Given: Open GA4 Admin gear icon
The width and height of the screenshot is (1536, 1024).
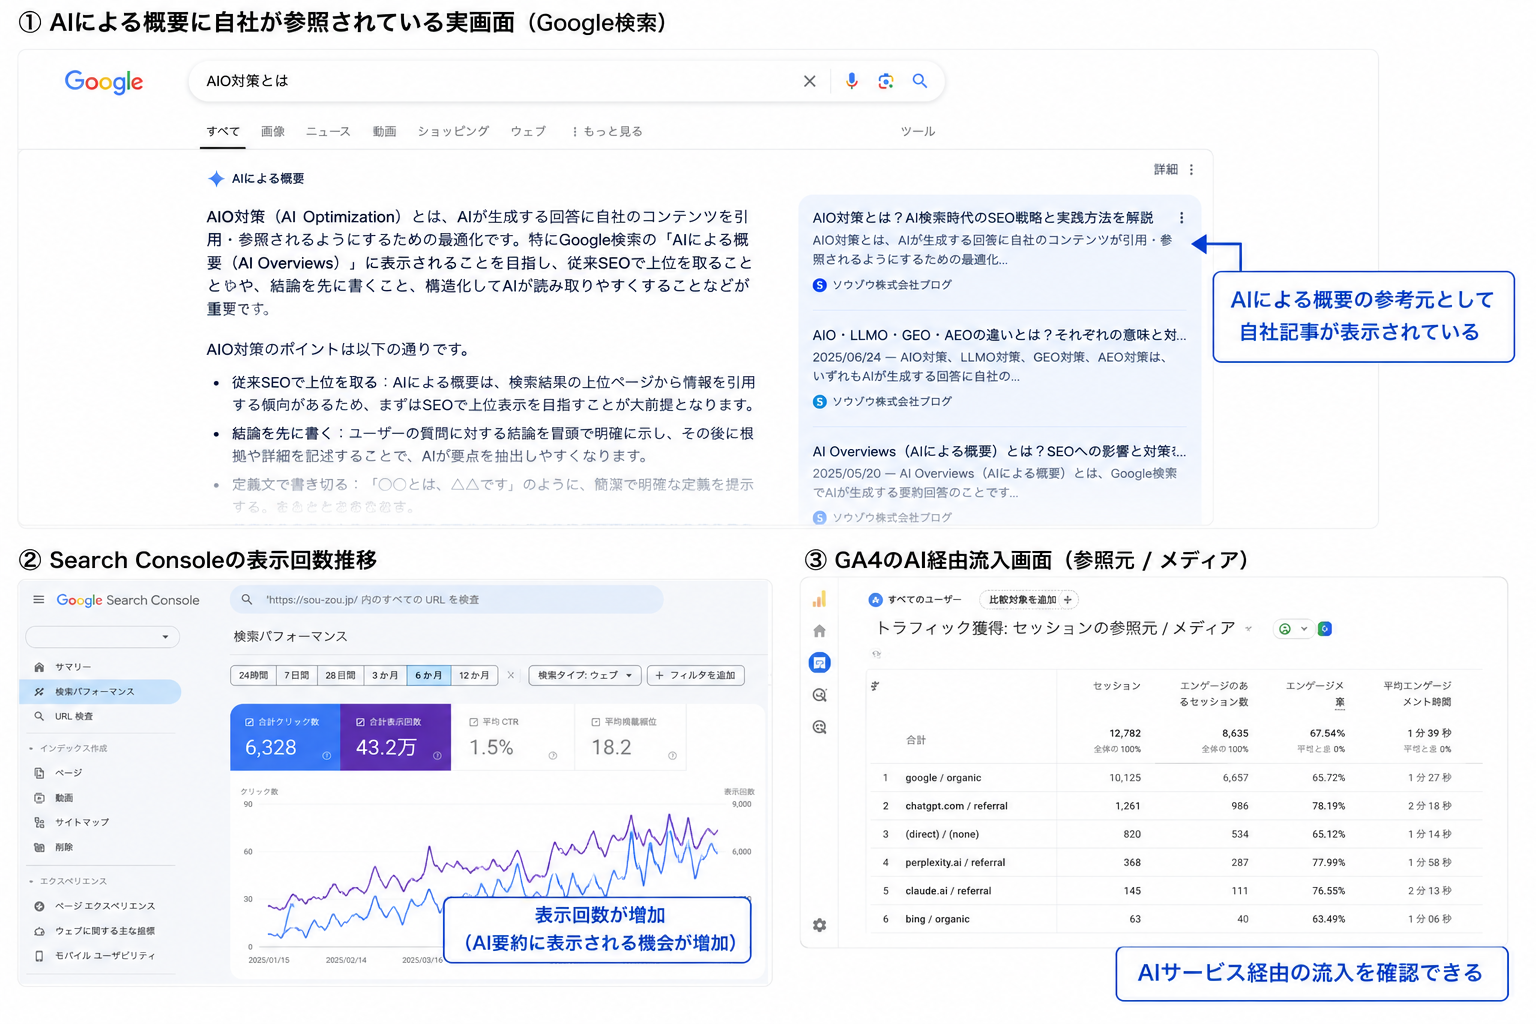Looking at the screenshot, I should (819, 925).
